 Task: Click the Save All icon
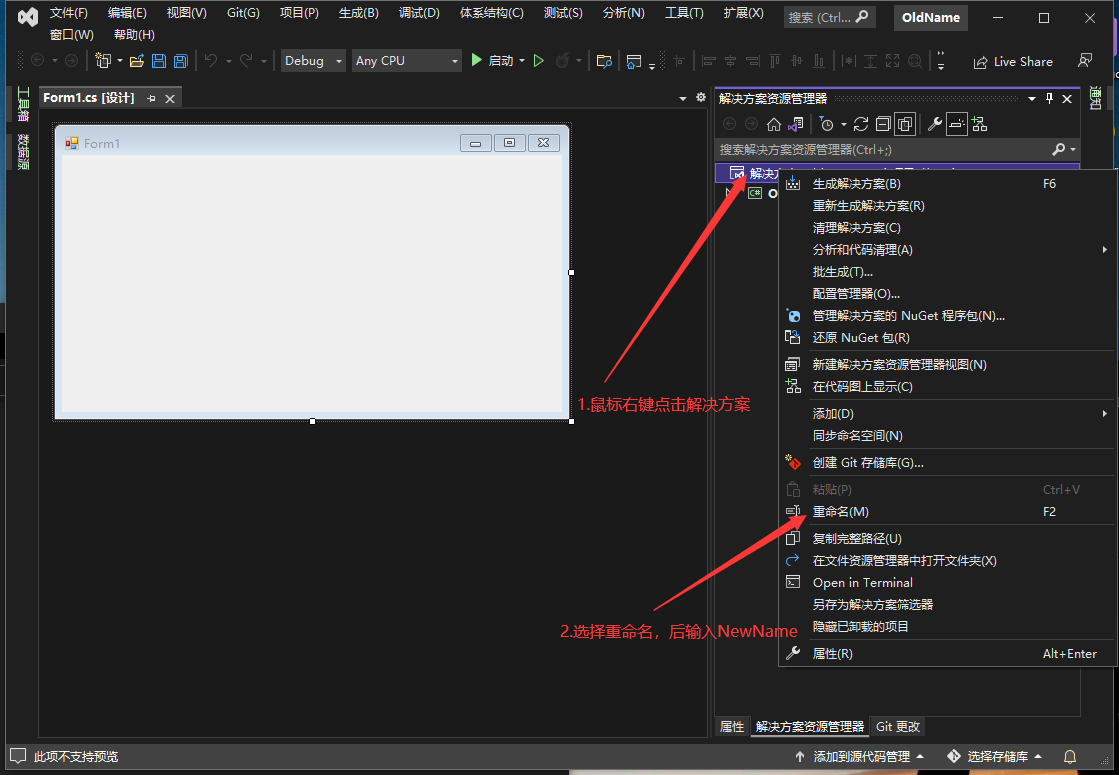coord(179,60)
